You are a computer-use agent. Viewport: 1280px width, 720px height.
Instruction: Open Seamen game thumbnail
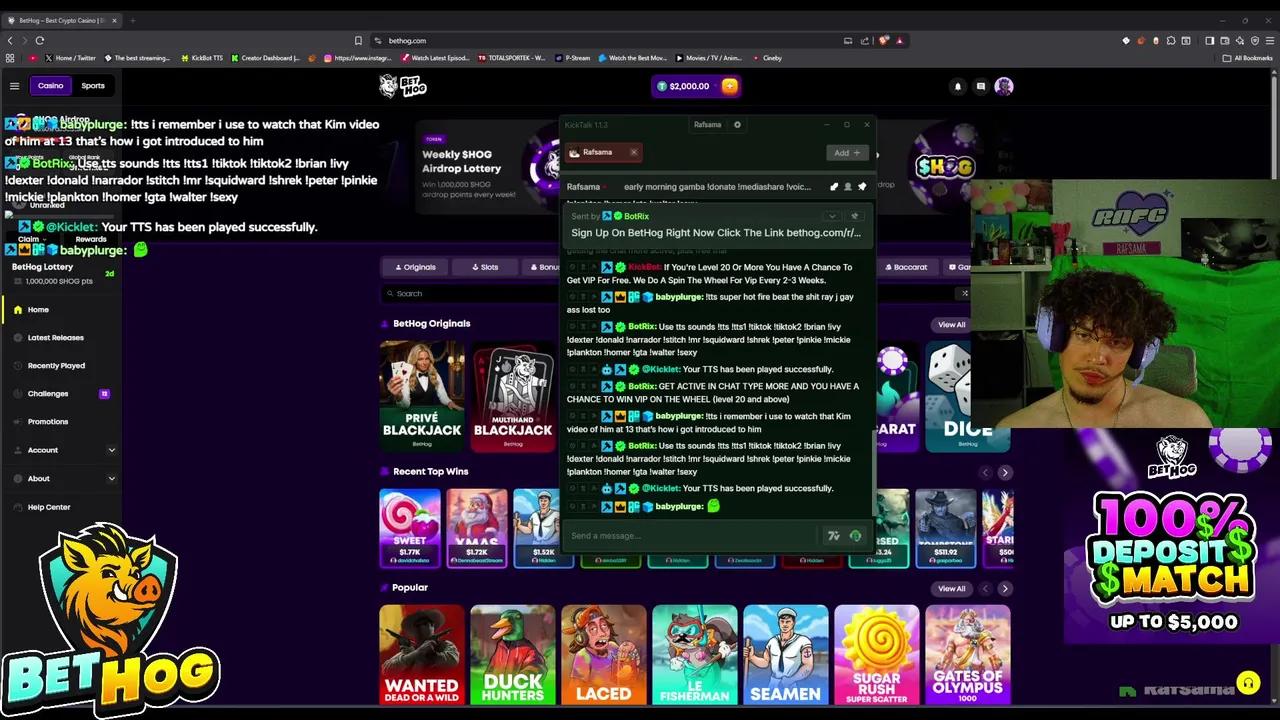click(x=786, y=655)
